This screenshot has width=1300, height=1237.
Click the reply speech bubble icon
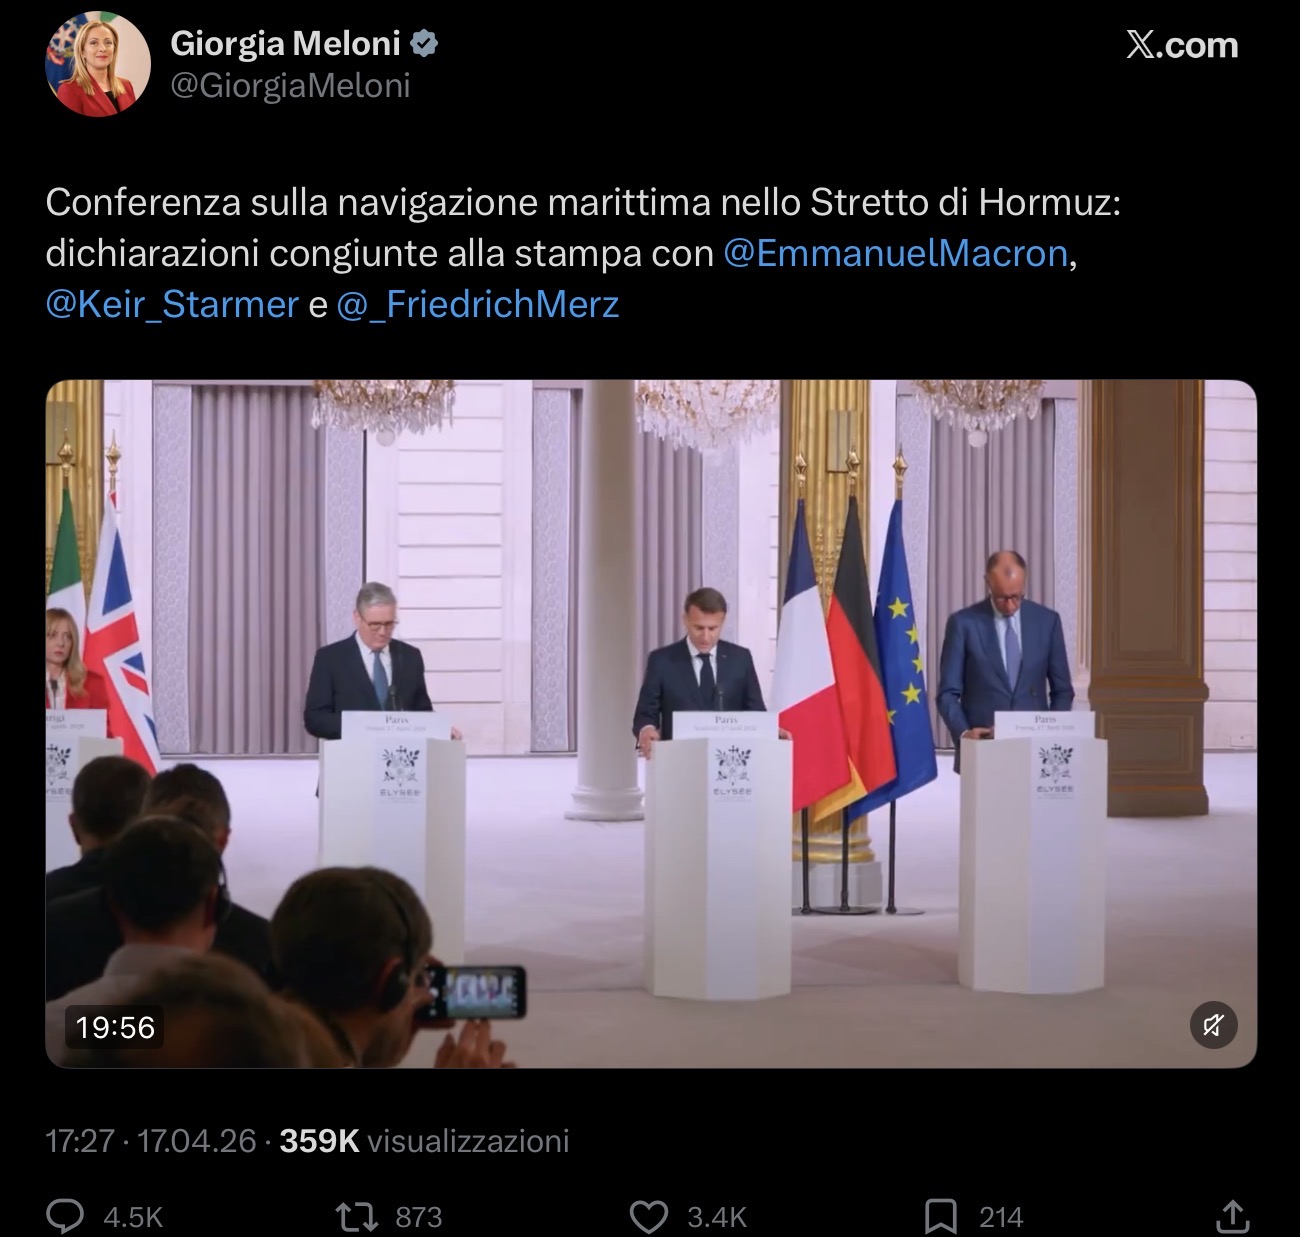point(66,1216)
